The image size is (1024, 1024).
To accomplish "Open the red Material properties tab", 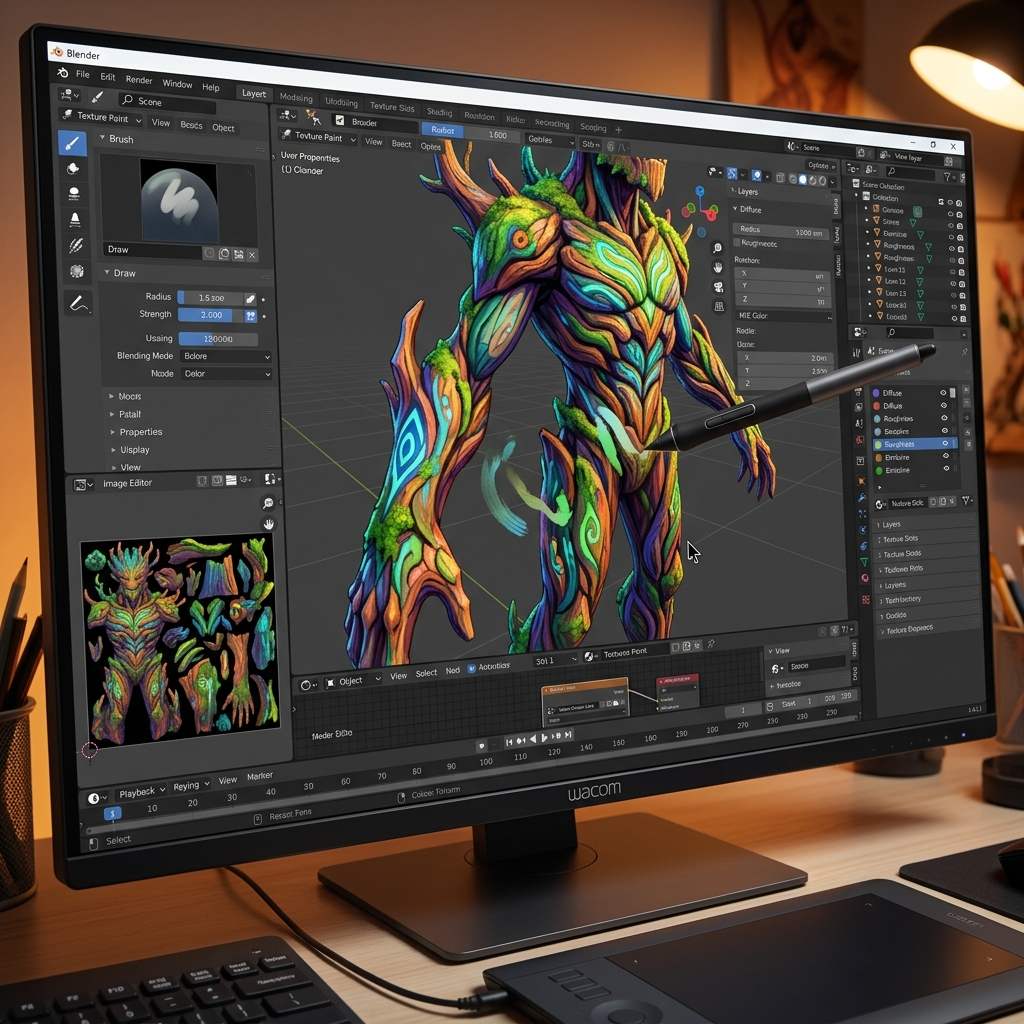I will tap(865, 578).
